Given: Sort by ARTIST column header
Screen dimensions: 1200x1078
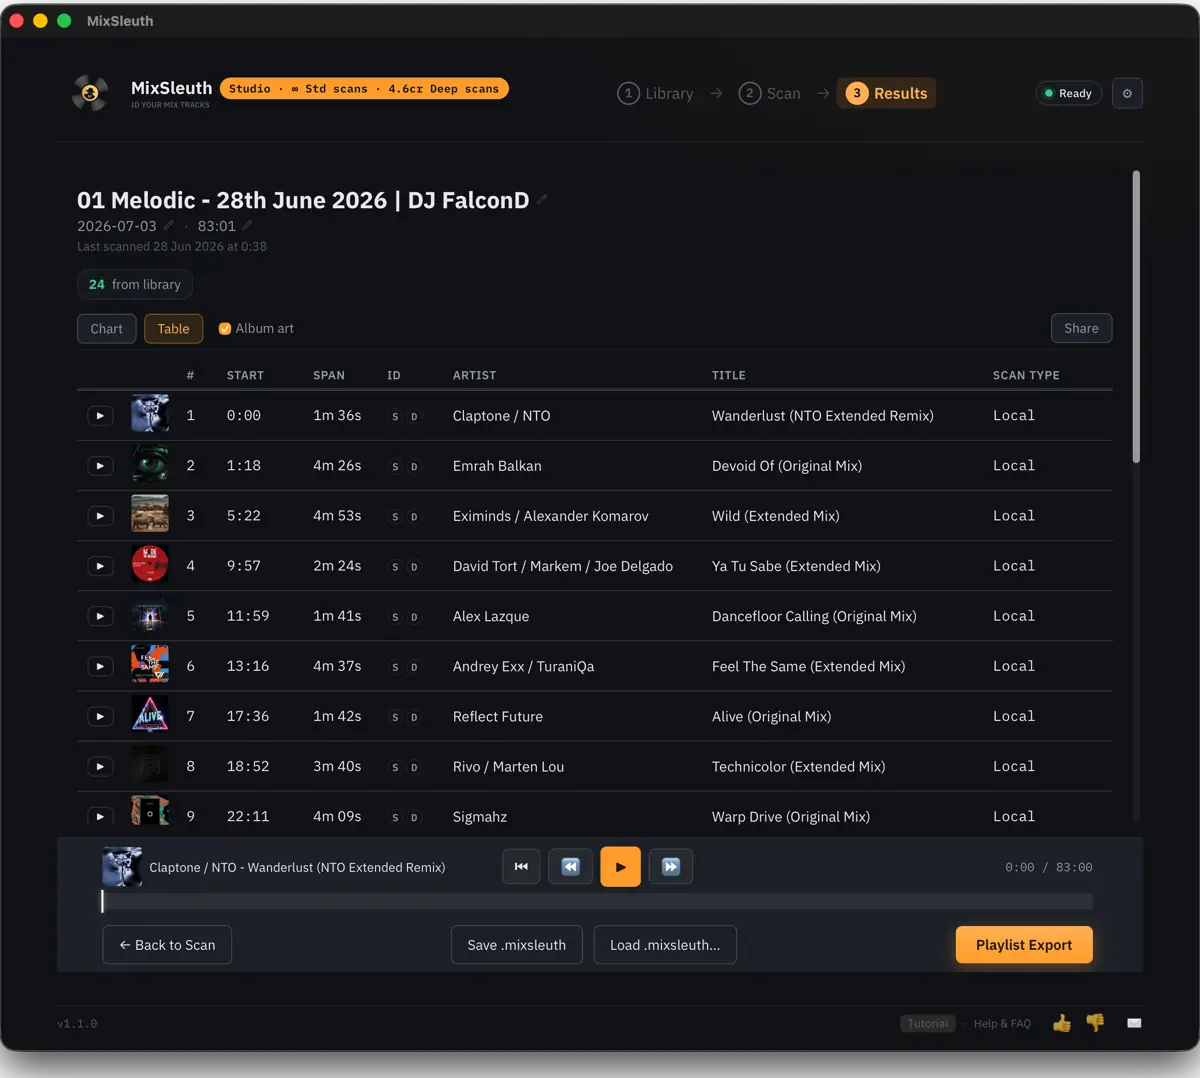Looking at the screenshot, I should [x=474, y=375].
